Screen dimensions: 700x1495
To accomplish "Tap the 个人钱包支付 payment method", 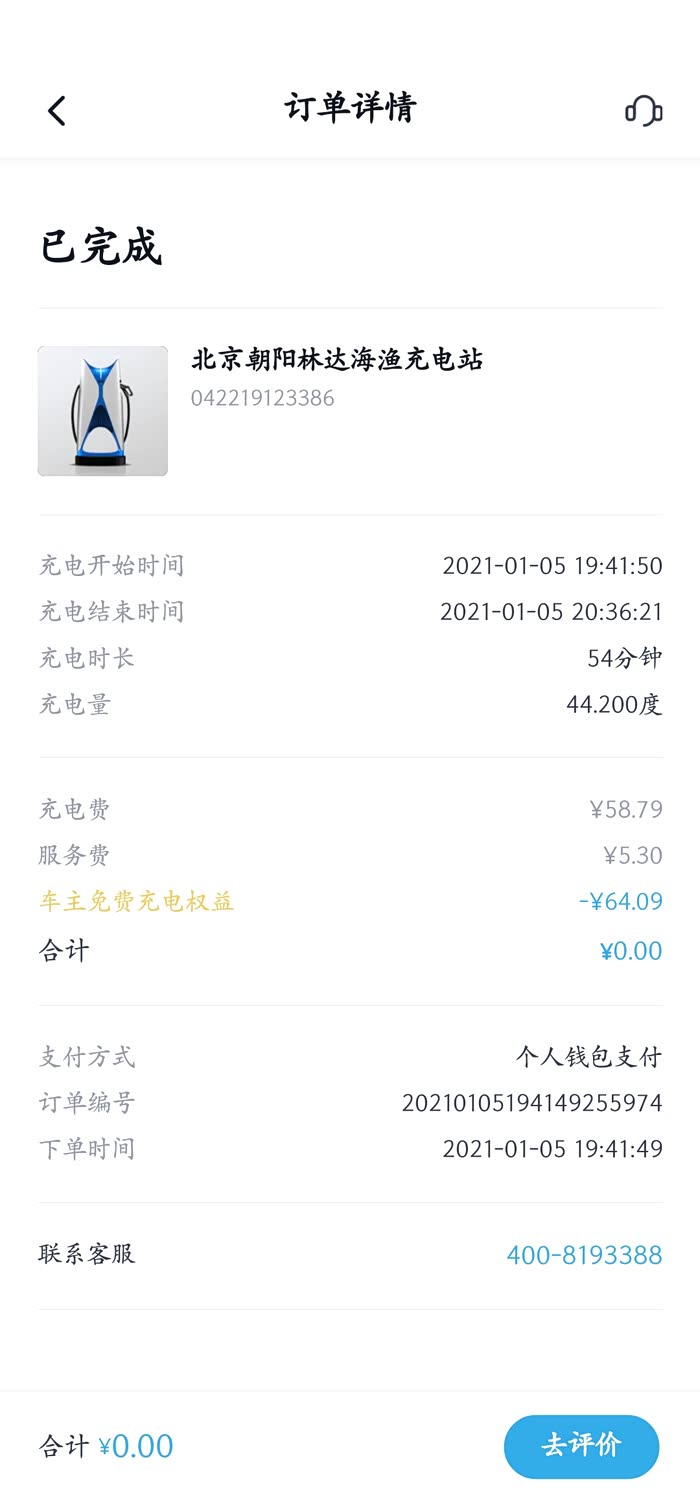I will click(589, 1057).
